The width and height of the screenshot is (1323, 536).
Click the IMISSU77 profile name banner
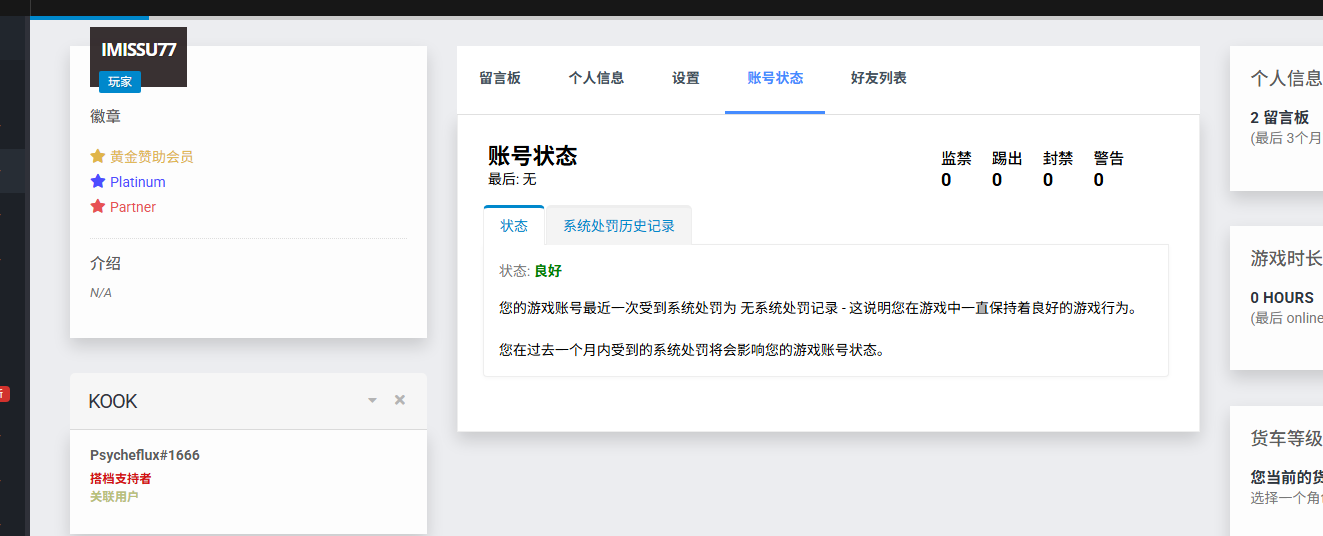coord(138,50)
